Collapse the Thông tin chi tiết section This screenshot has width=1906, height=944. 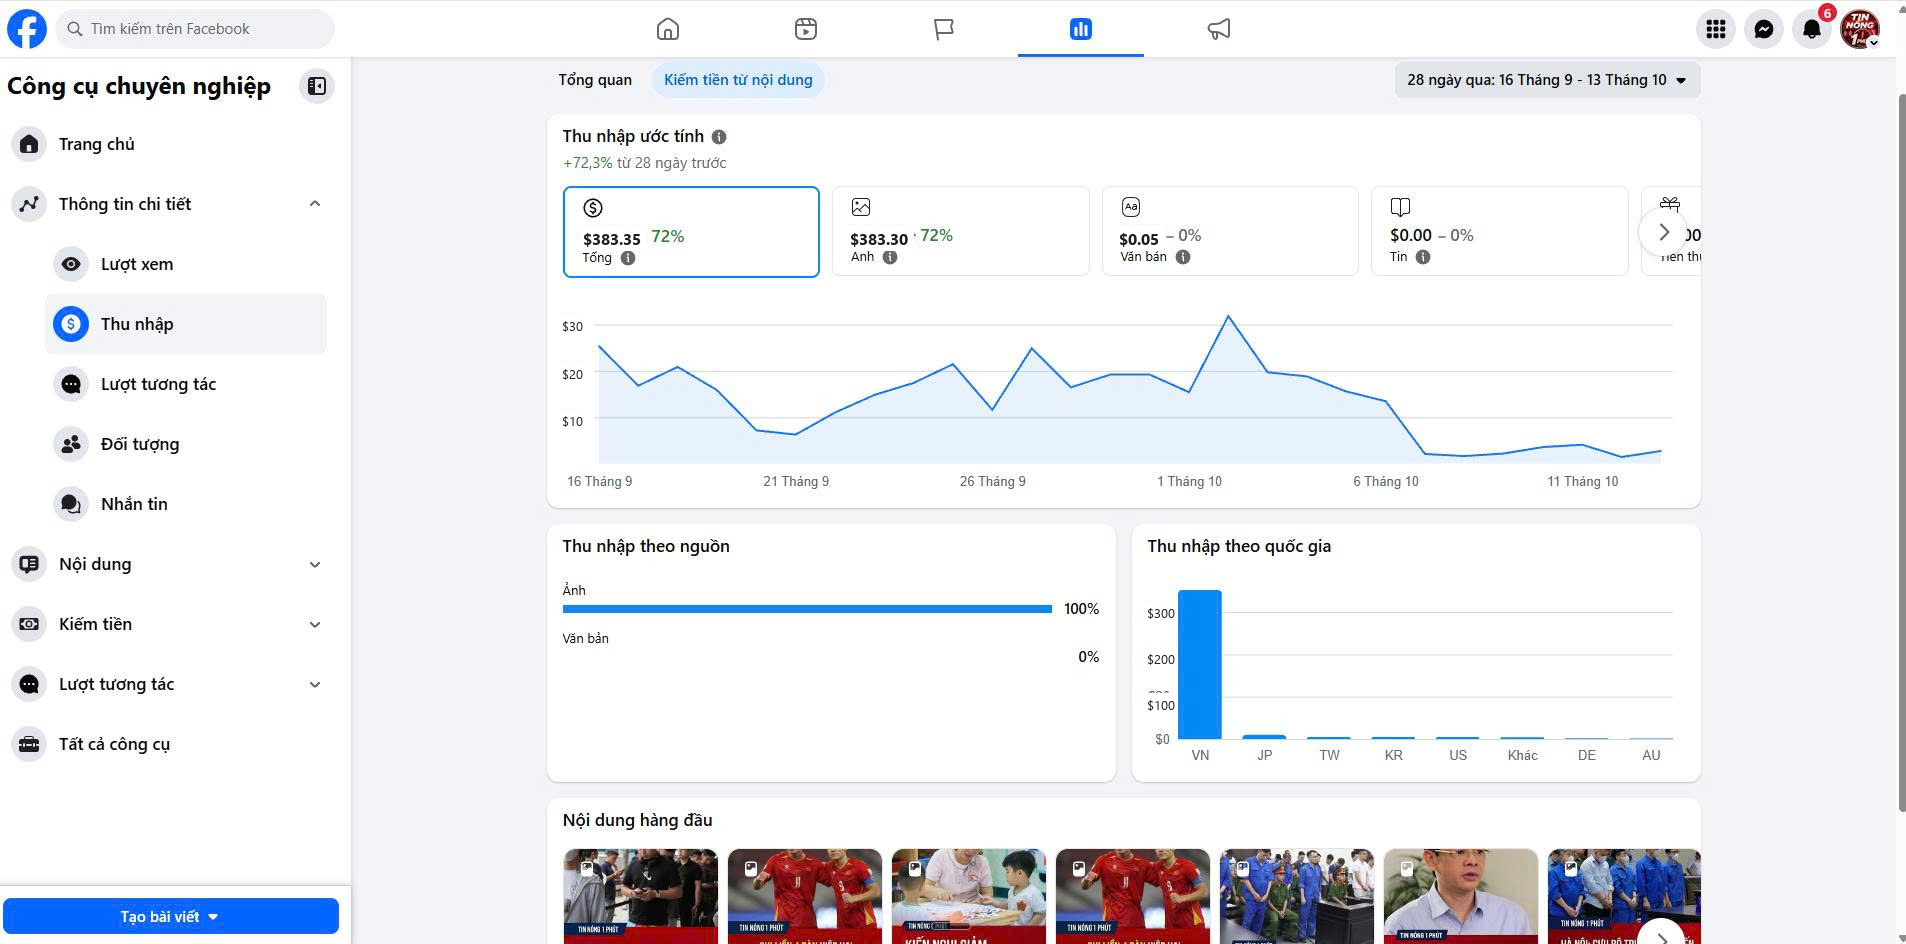[315, 204]
